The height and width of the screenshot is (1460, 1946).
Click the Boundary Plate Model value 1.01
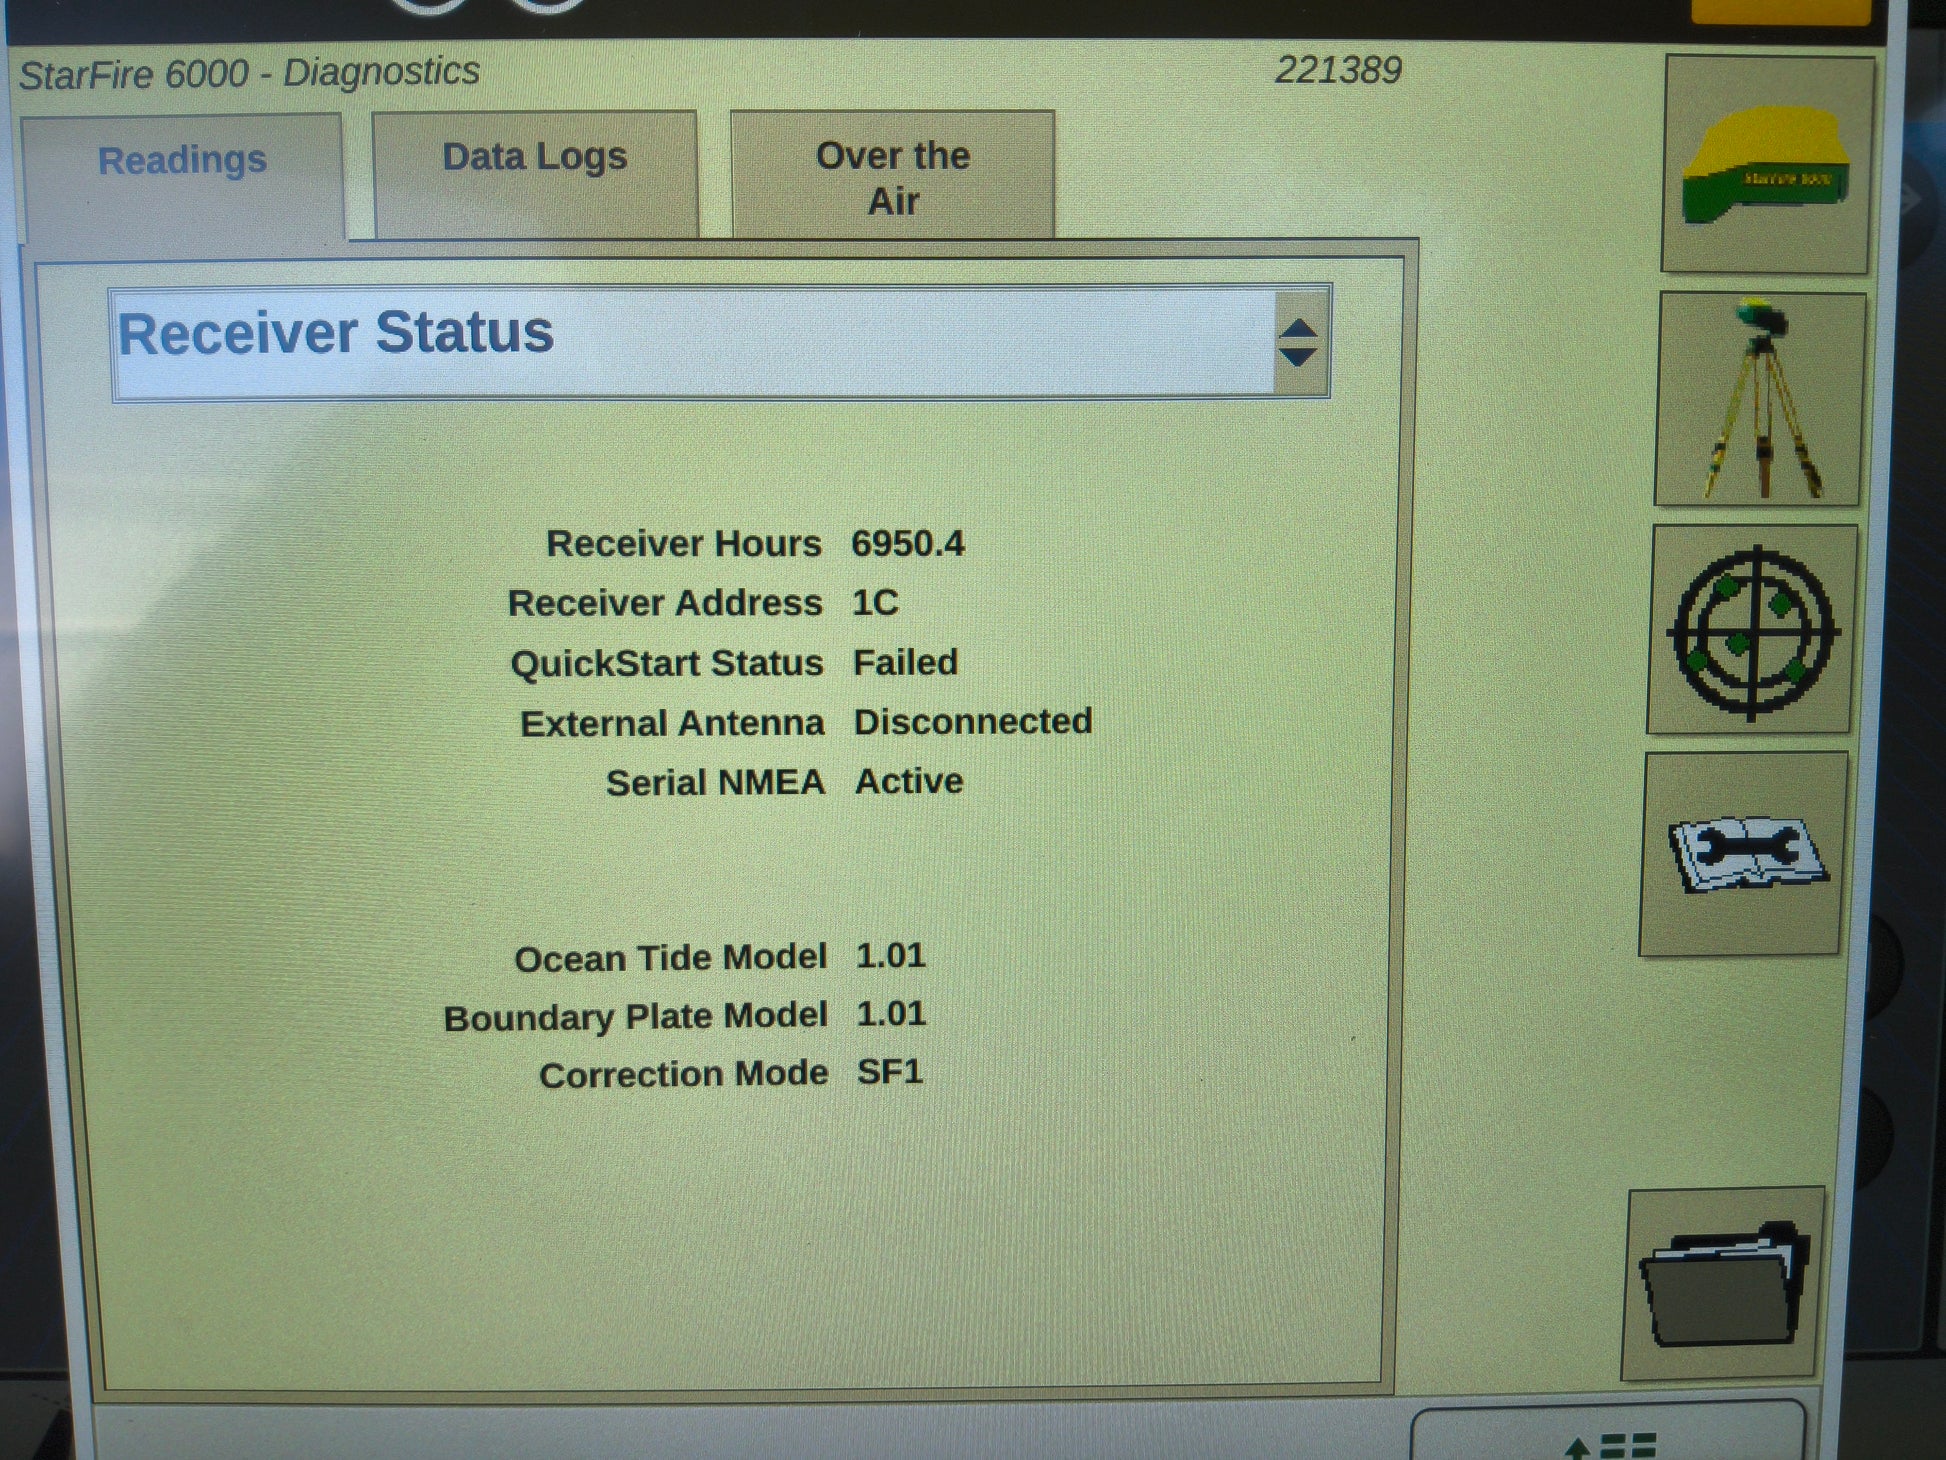point(892,1014)
